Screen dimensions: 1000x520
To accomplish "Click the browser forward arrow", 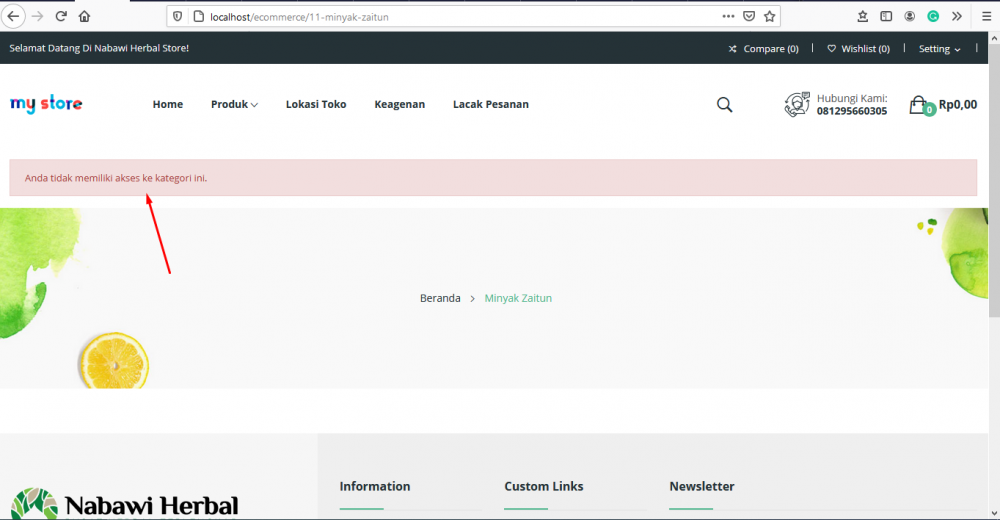I will point(38,17).
